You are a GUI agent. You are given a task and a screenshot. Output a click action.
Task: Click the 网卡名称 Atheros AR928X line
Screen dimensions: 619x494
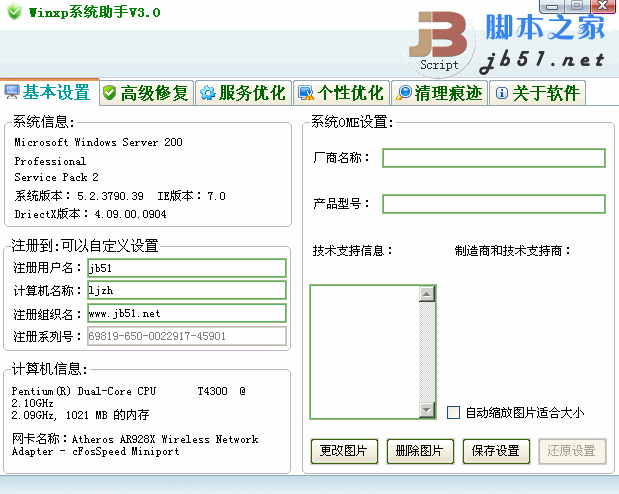135,445
